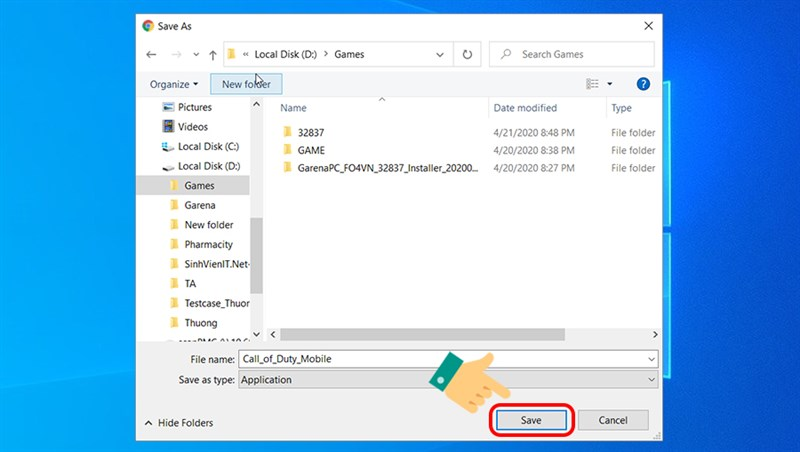This screenshot has width=800, height=452.
Task: Select Local Disk (C:) in sidebar
Action: [209, 146]
